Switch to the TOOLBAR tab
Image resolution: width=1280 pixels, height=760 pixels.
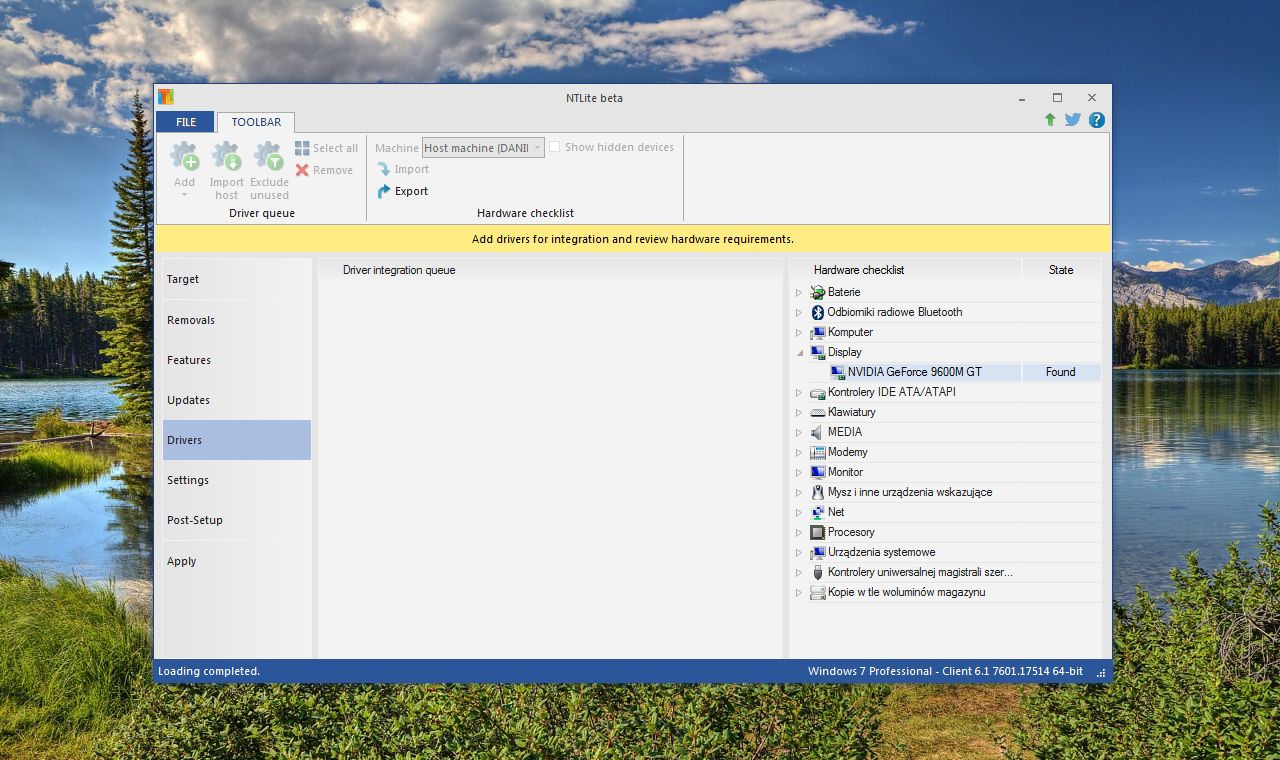(x=256, y=122)
